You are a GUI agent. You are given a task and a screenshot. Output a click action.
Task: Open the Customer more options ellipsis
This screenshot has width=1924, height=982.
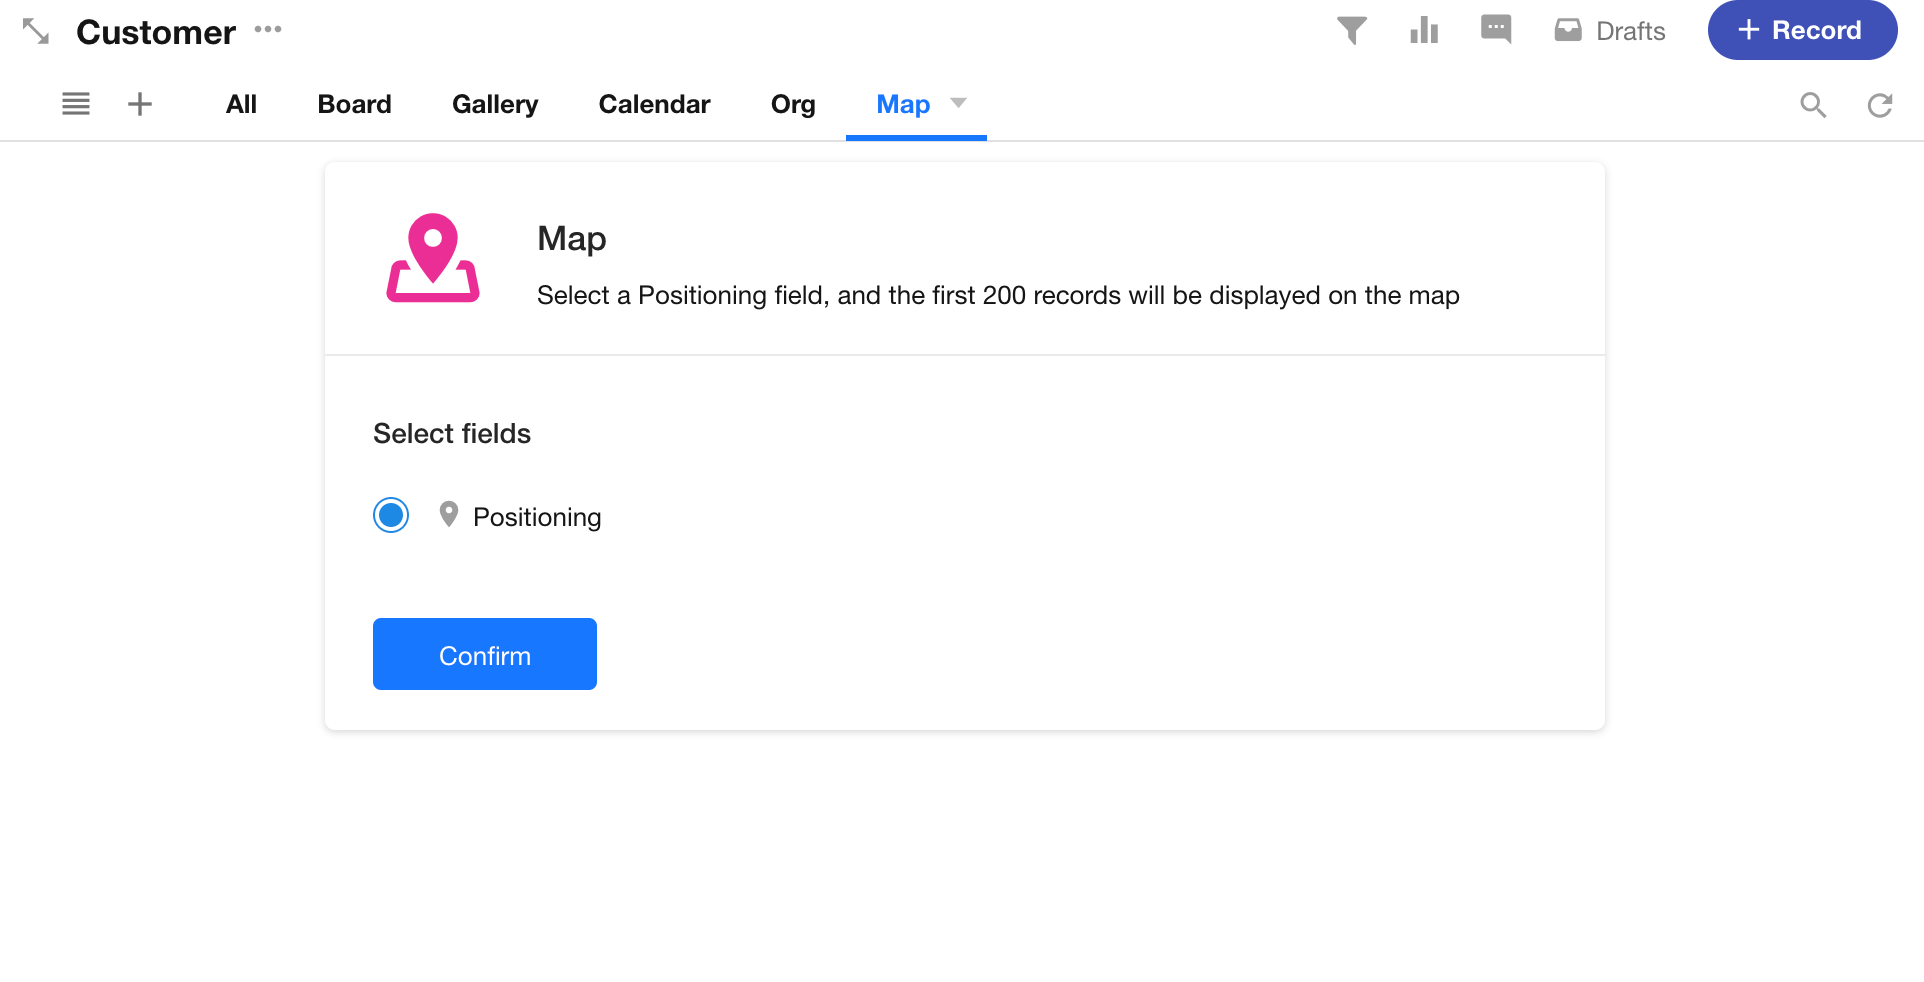[x=268, y=30]
